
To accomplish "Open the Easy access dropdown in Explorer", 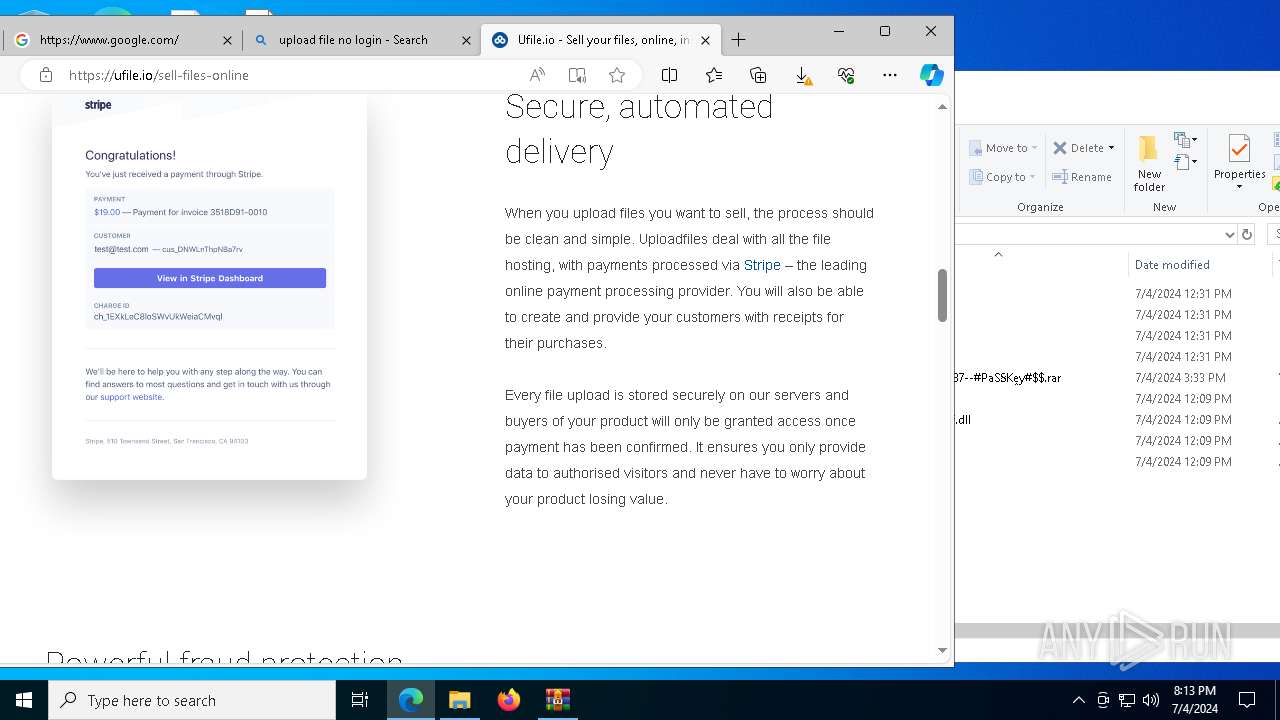I will point(1186,162).
